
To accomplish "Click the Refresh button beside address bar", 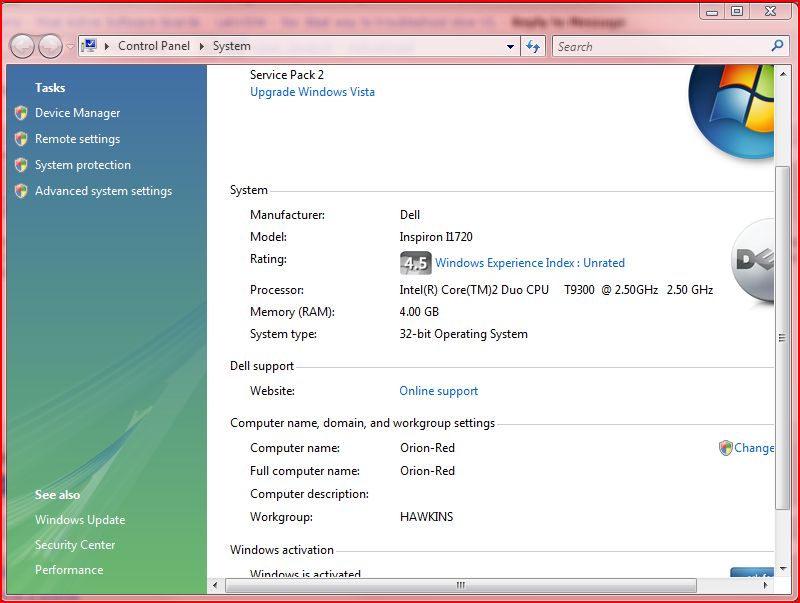I will [x=533, y=46].
